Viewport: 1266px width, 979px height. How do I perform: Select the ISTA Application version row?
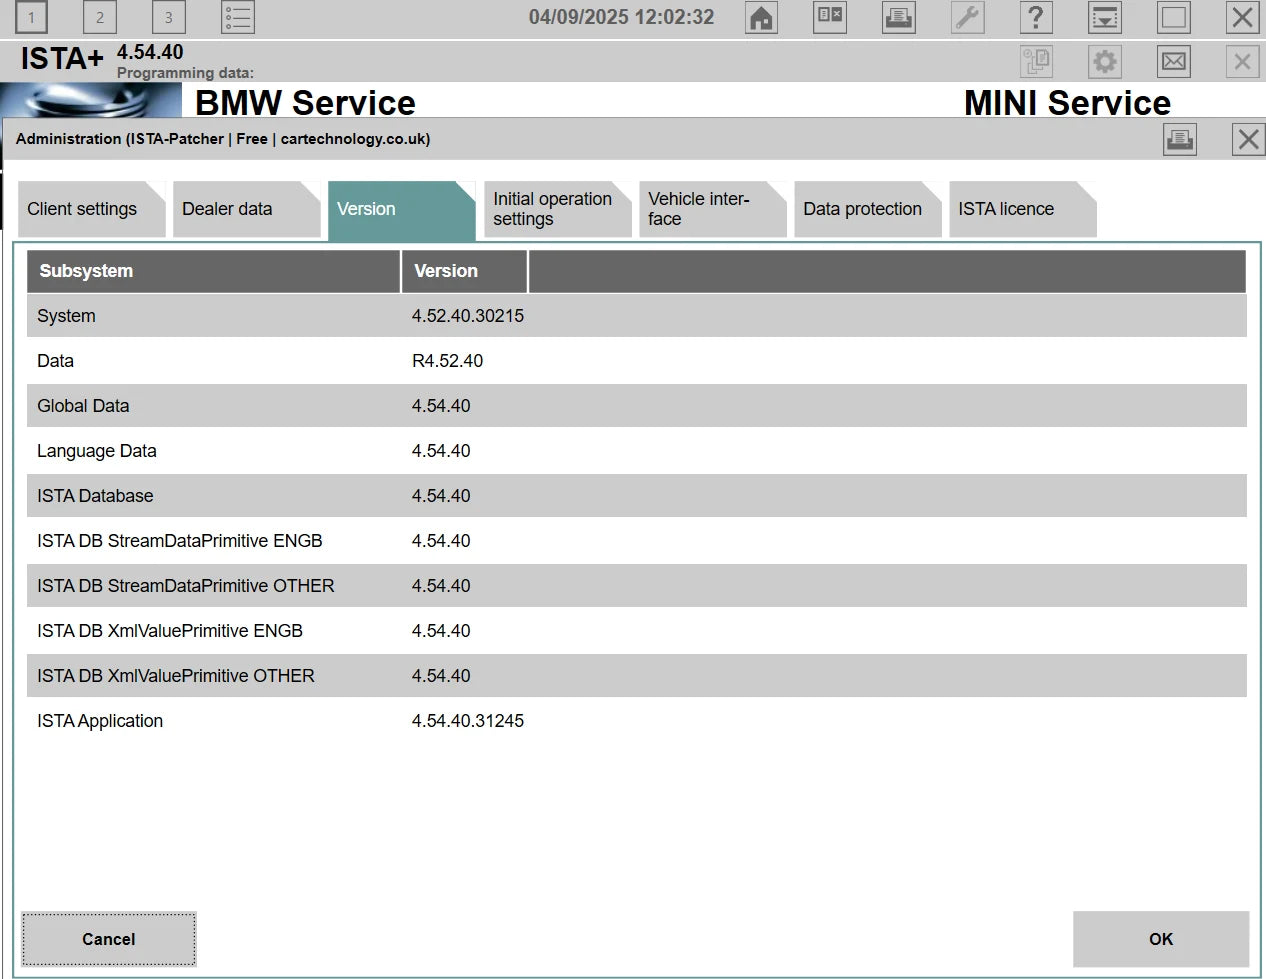click(400, 721)
